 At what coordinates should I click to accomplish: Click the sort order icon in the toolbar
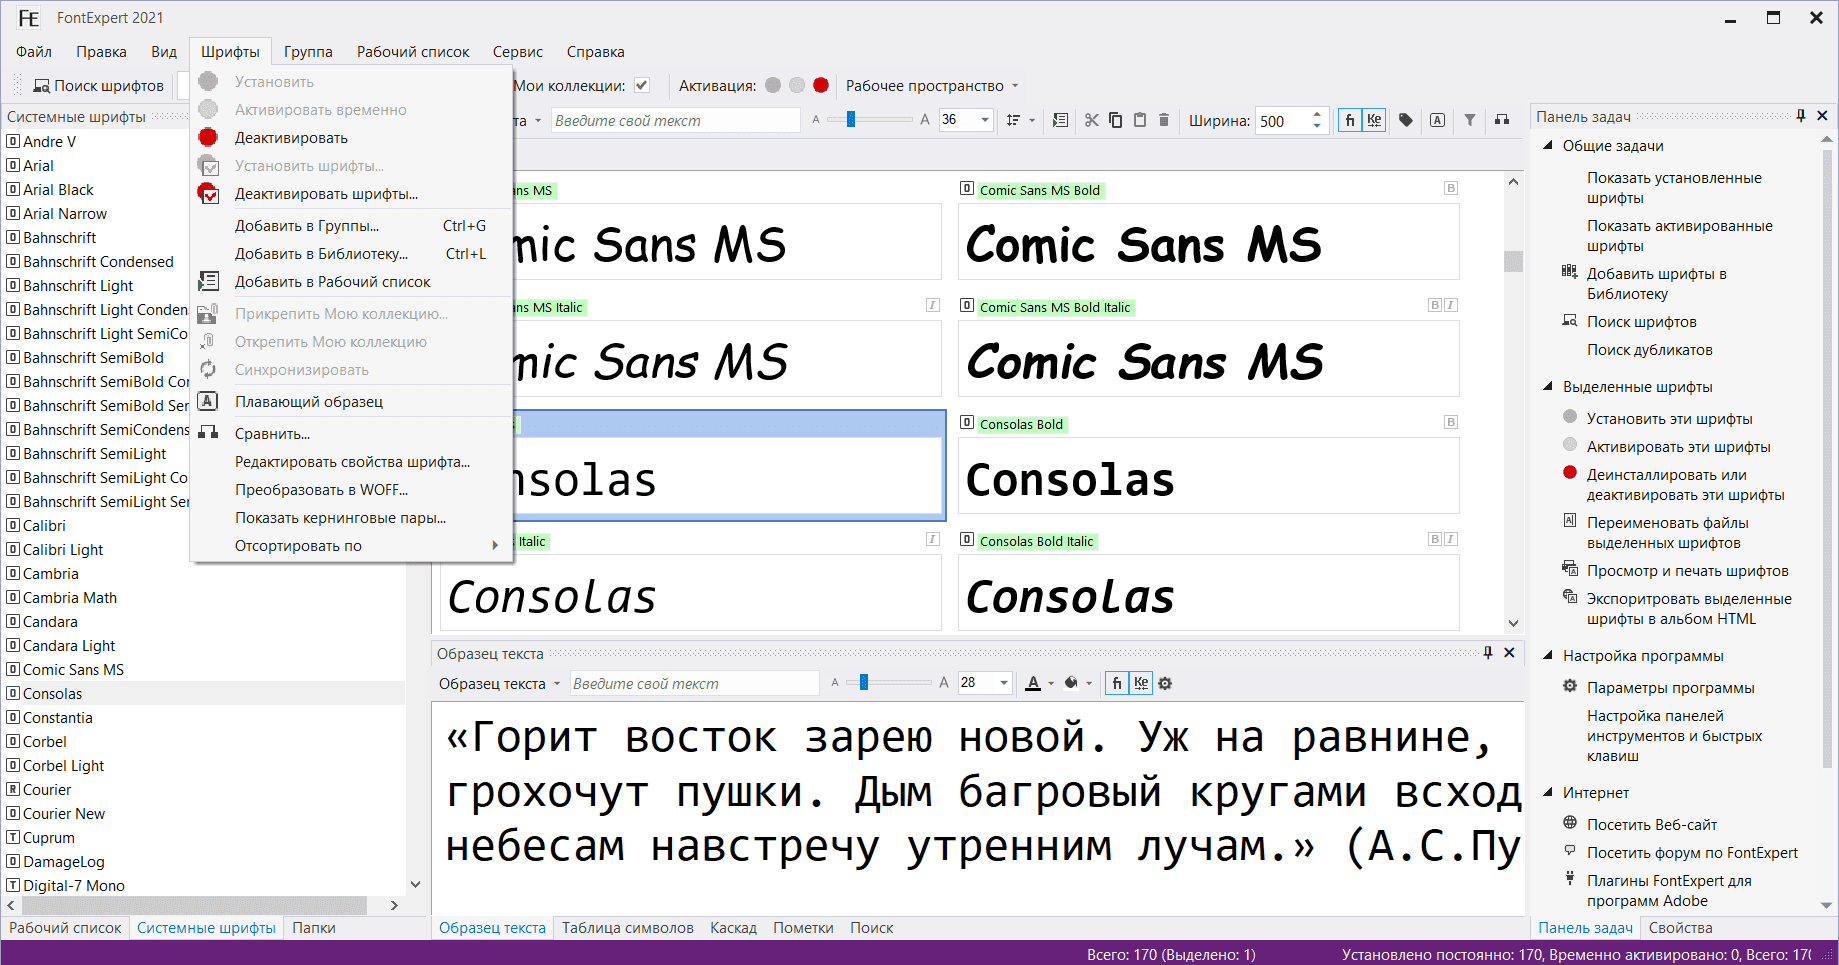1014,120
